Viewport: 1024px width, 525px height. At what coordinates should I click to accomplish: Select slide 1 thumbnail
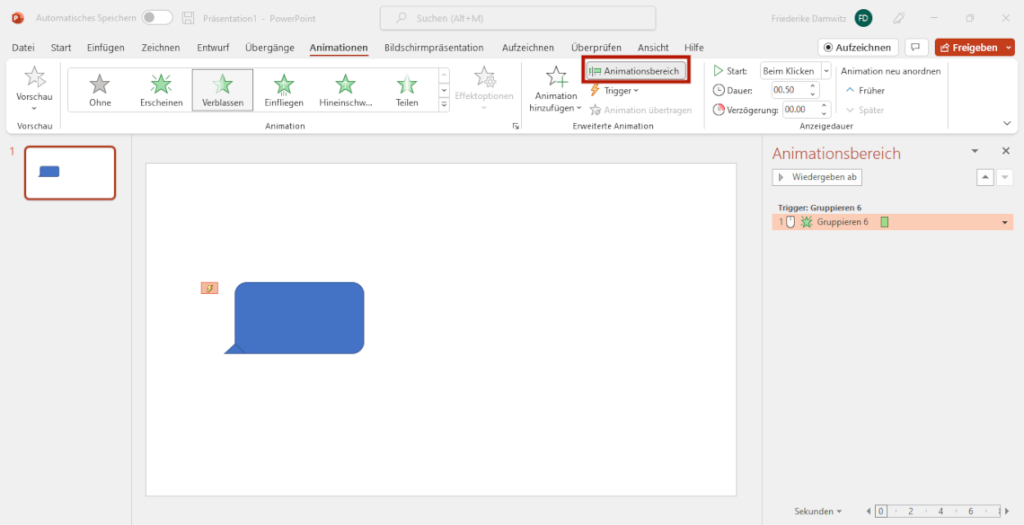point(70,172)
